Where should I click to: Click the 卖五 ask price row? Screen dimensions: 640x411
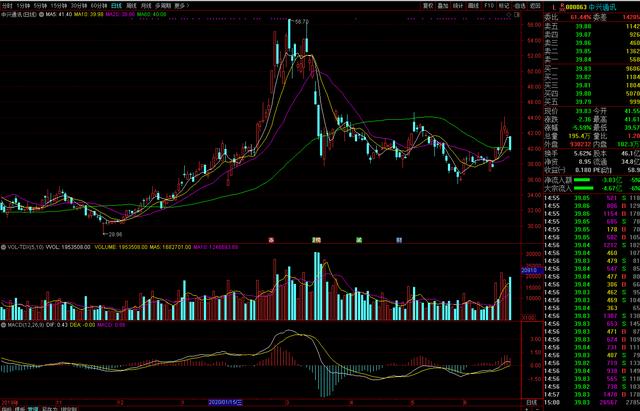(592, 26)
